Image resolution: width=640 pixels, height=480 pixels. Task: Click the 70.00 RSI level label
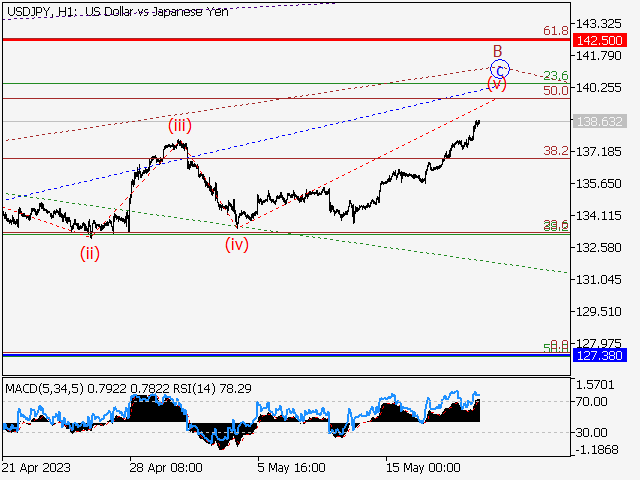pyautogui.click(x=591, y=402)
